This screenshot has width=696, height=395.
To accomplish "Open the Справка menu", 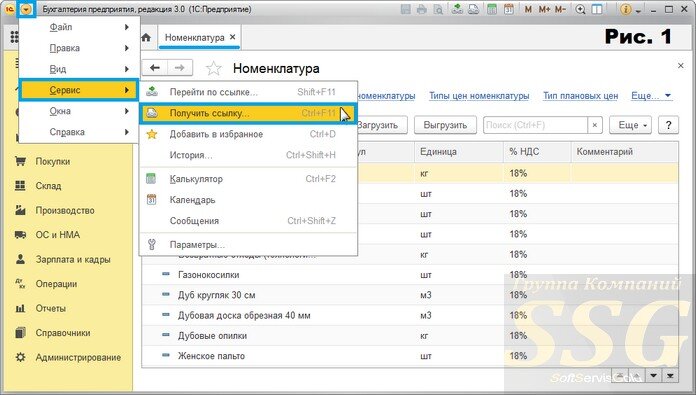I will tap(79, 132).
